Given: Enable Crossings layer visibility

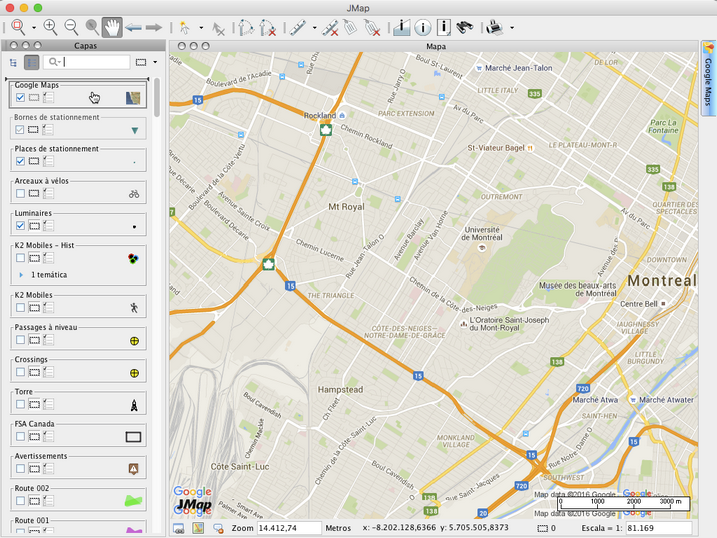Looking at the screenshot, I should (20, 372).
